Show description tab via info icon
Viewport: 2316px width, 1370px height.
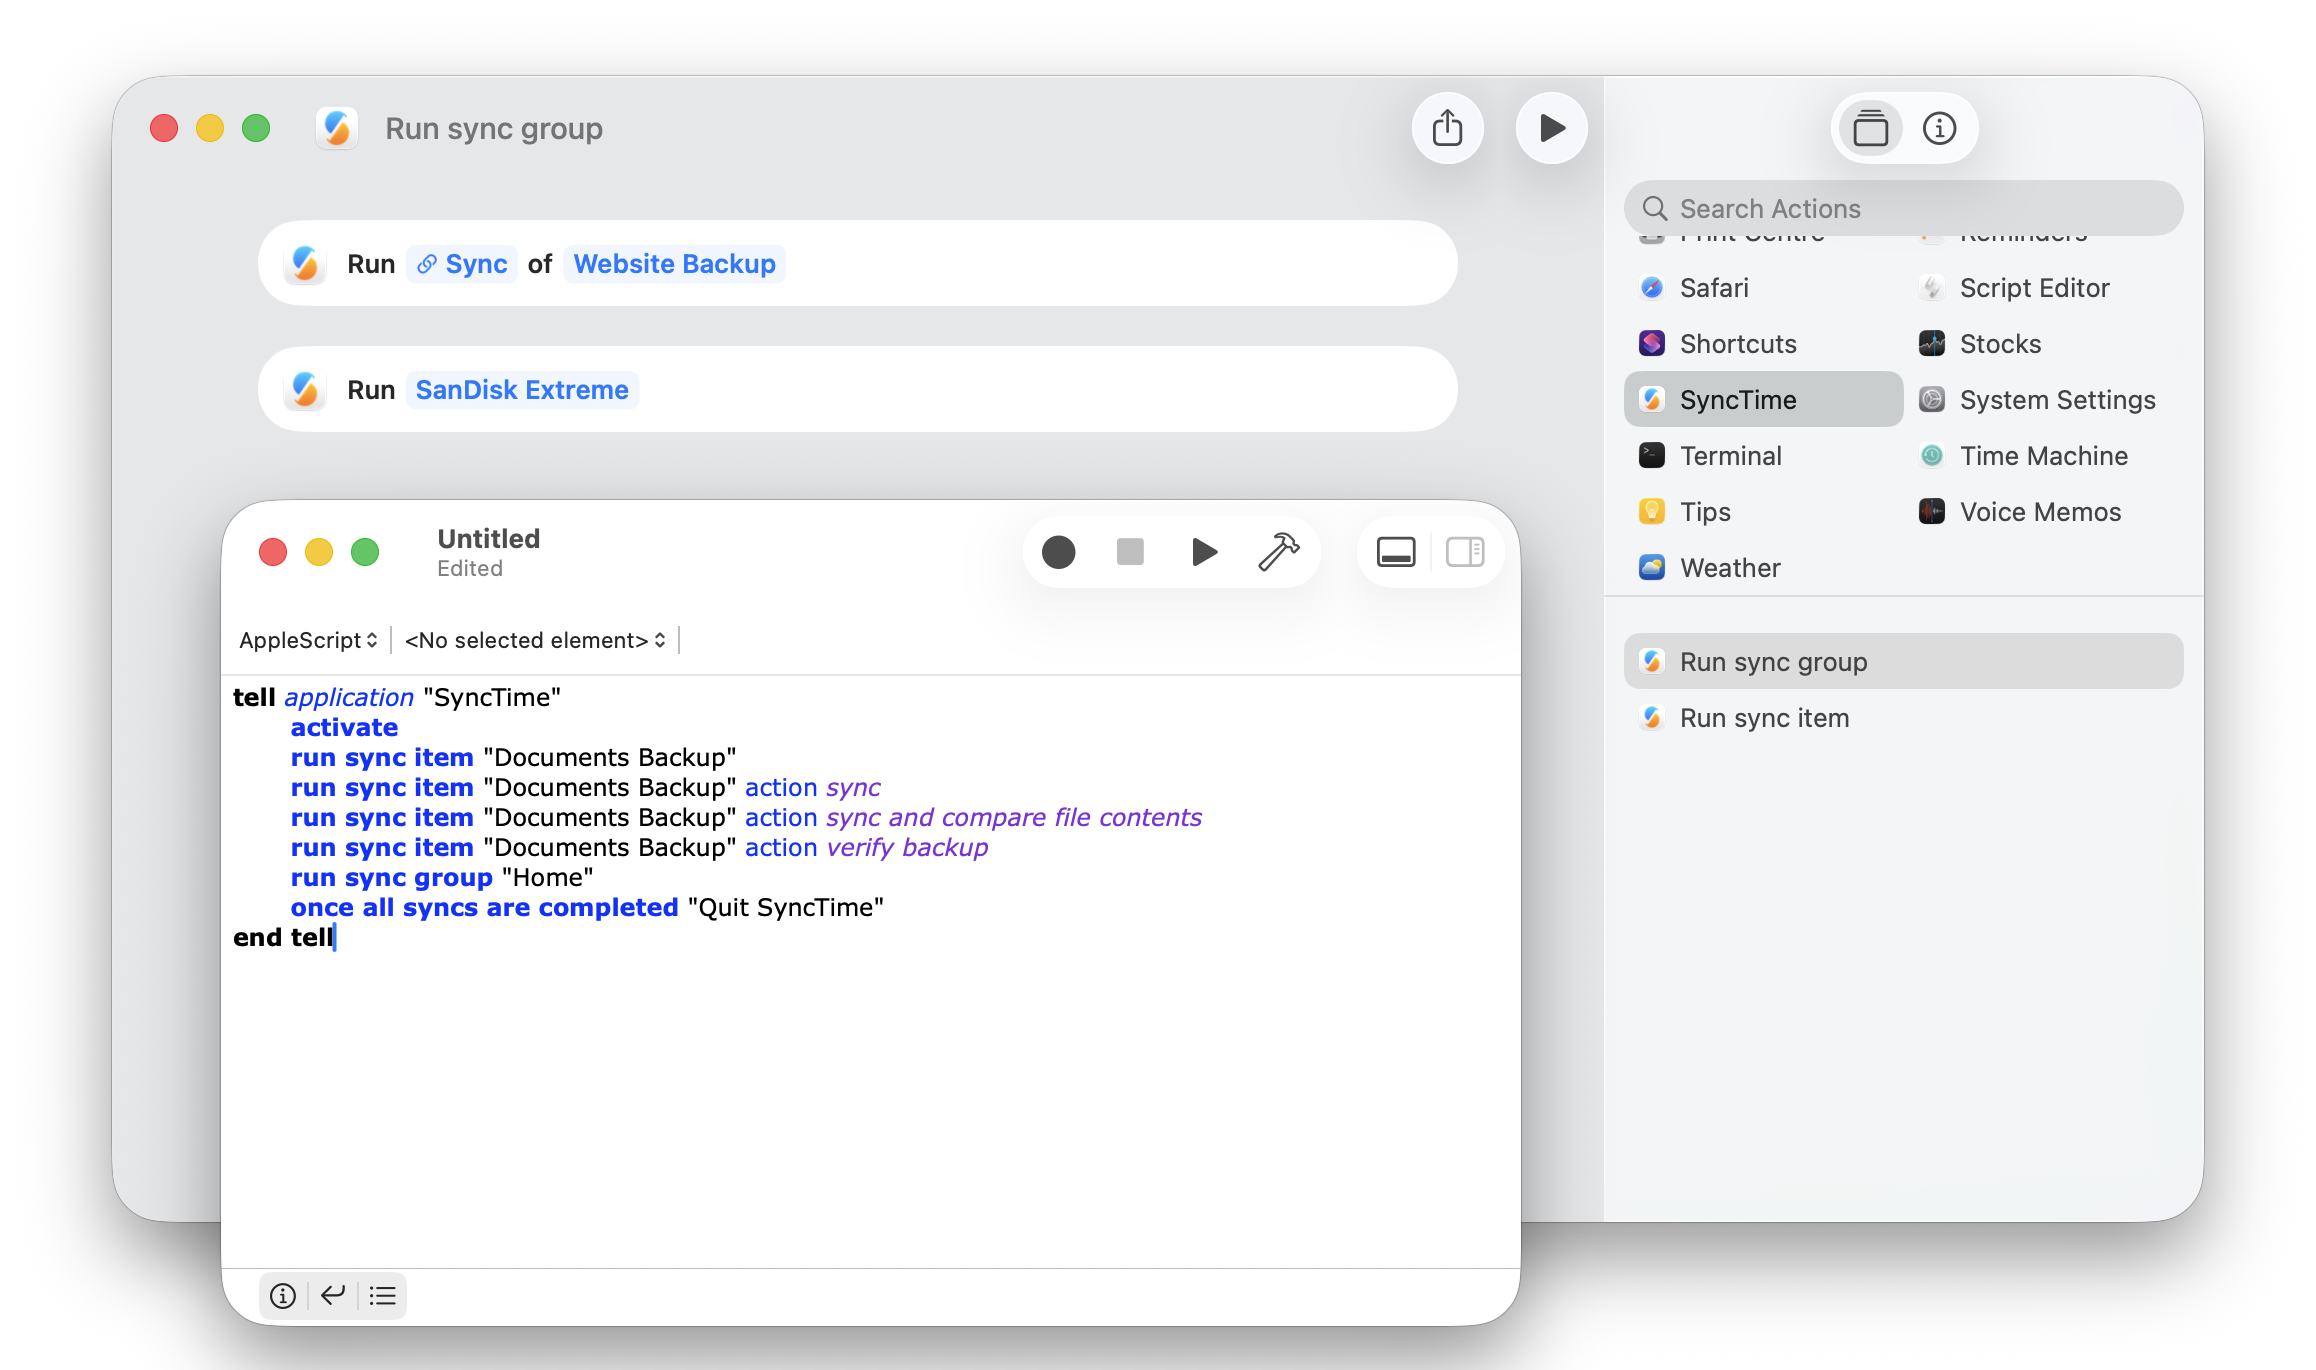(x=283, y=1296)
